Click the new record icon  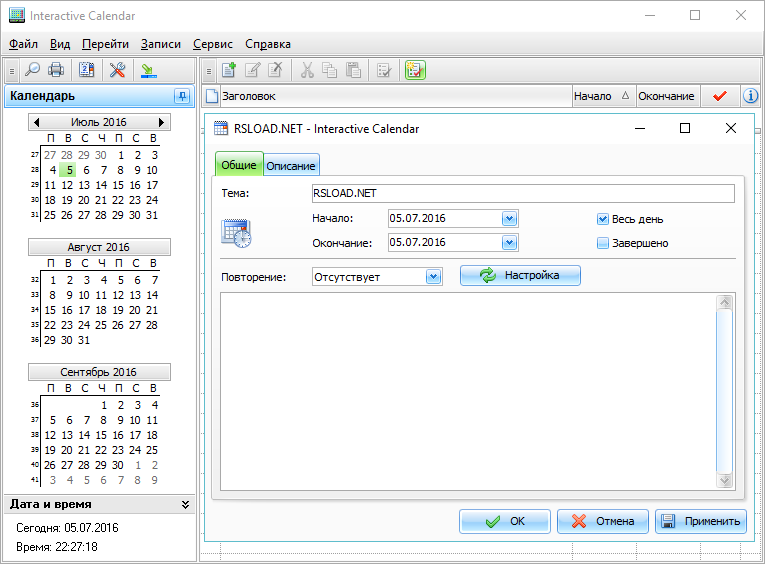(229, 70)
